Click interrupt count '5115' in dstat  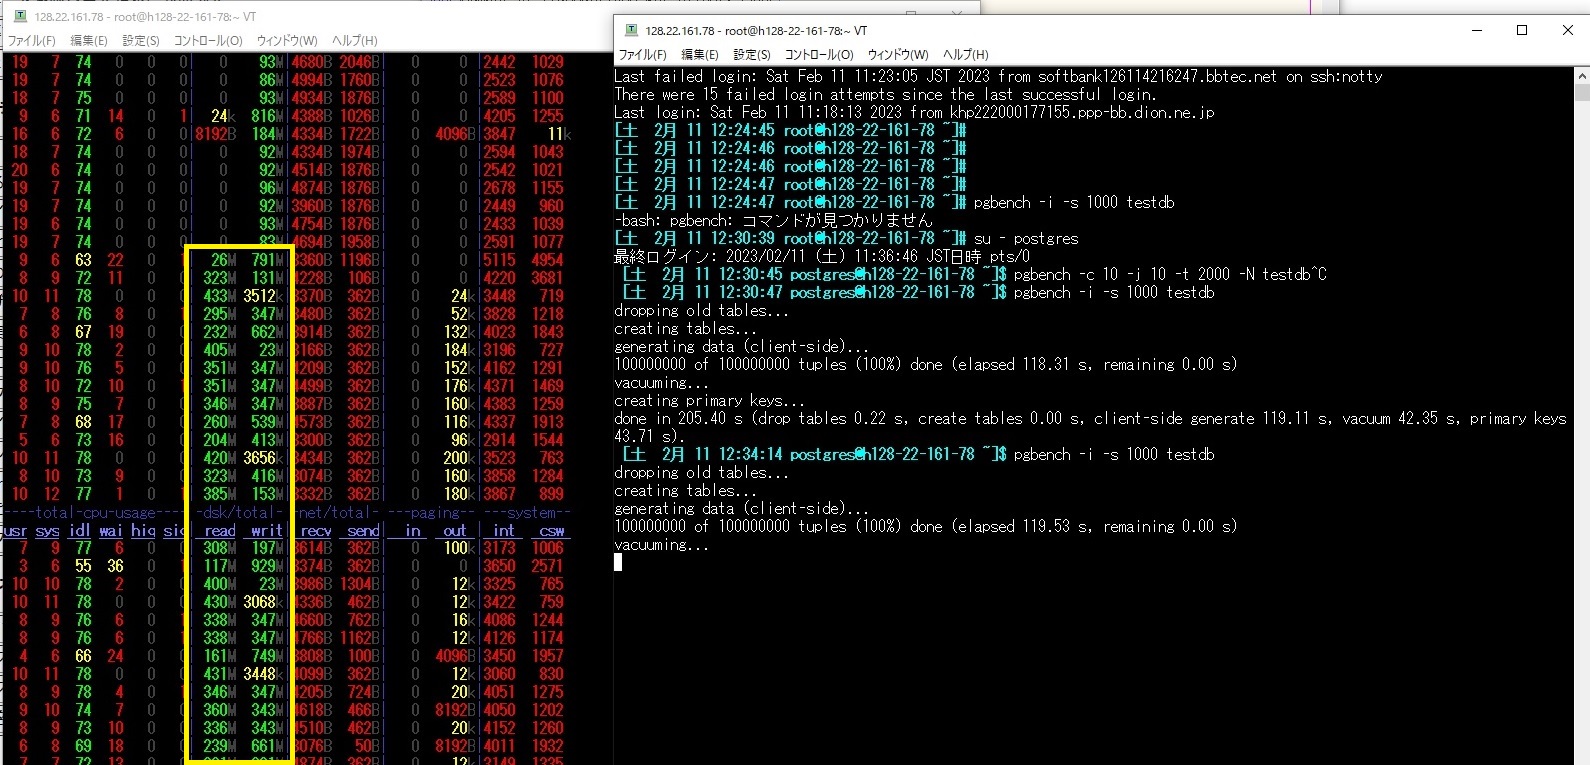pos(500,260)
